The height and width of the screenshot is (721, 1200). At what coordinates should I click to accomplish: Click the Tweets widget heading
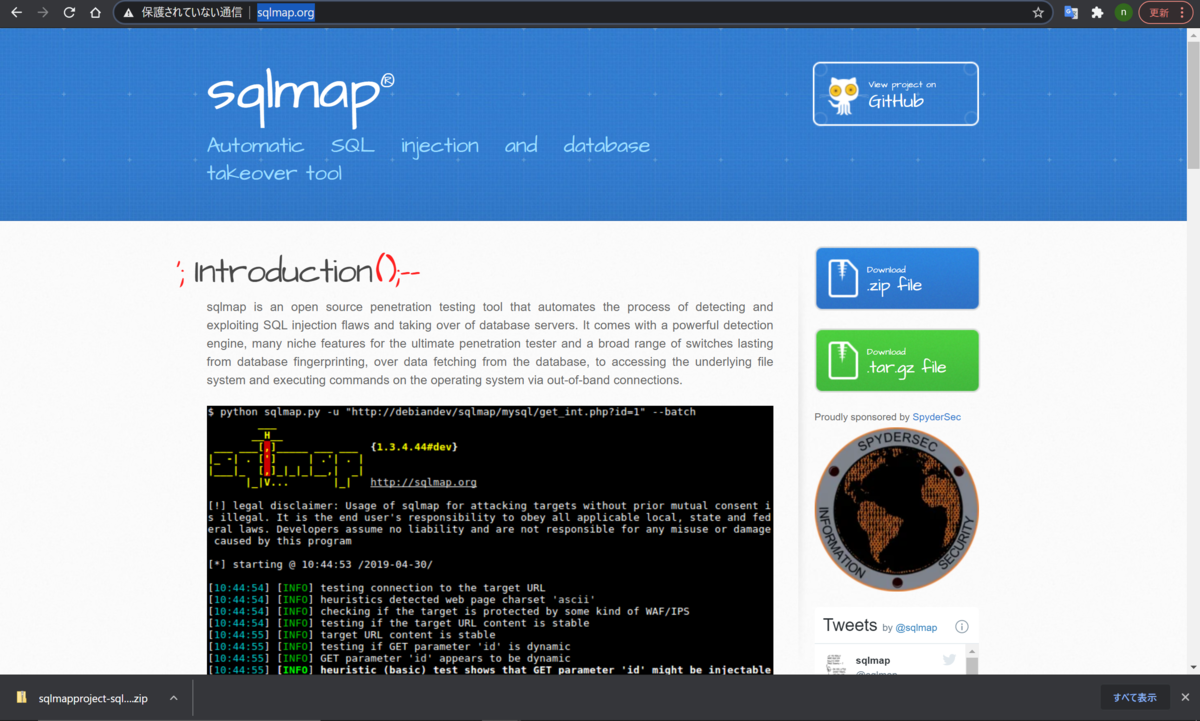pos(850,625)
